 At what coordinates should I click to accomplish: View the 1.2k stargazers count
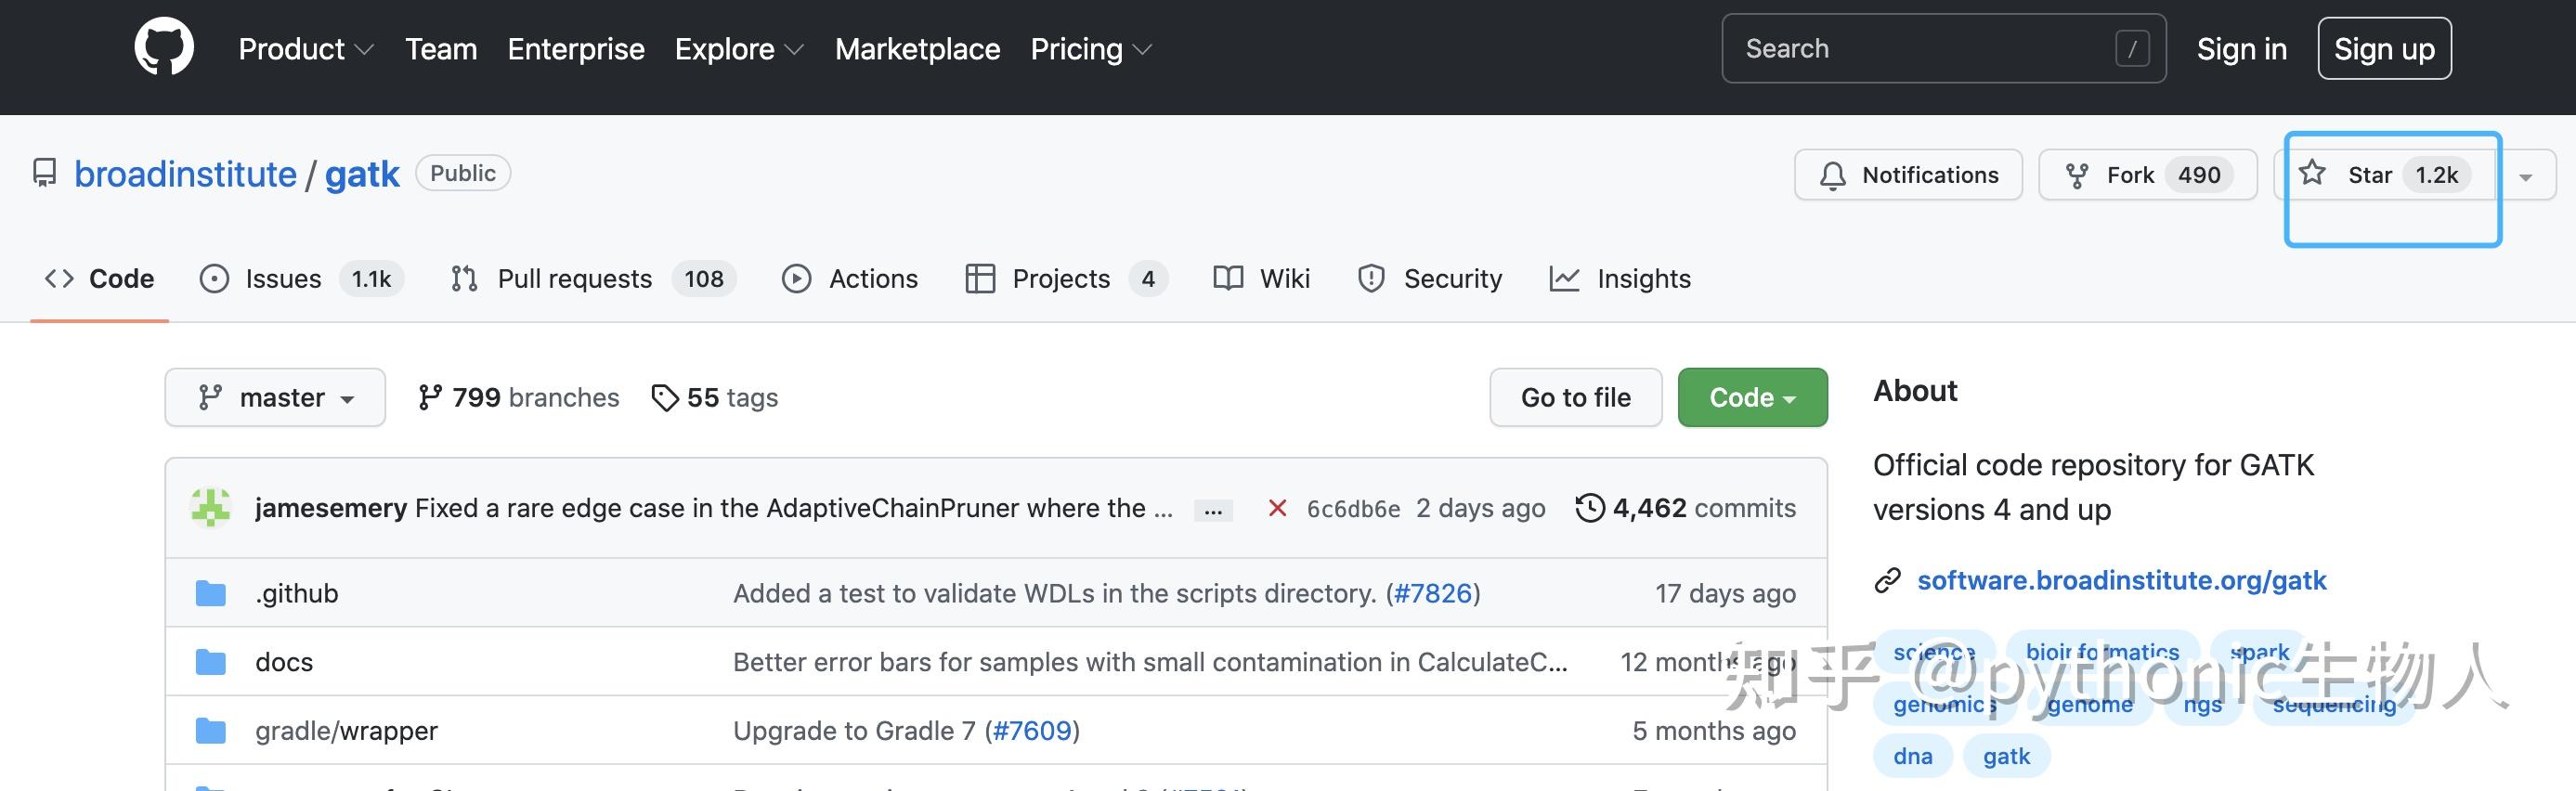(2436, 175)
